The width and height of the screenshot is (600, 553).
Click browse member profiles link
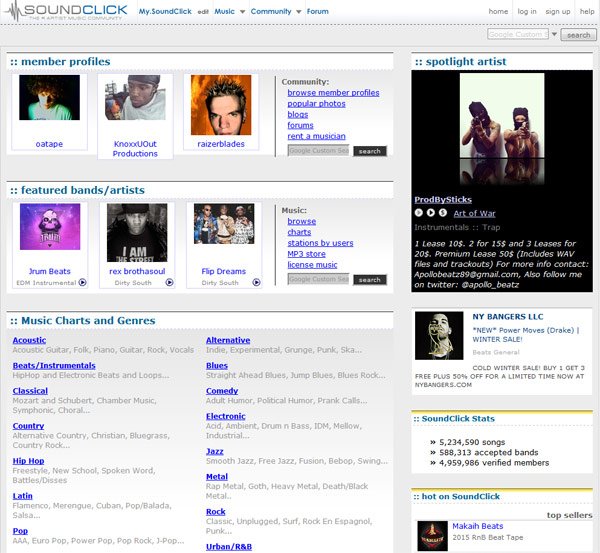click(x=333, y=93)
